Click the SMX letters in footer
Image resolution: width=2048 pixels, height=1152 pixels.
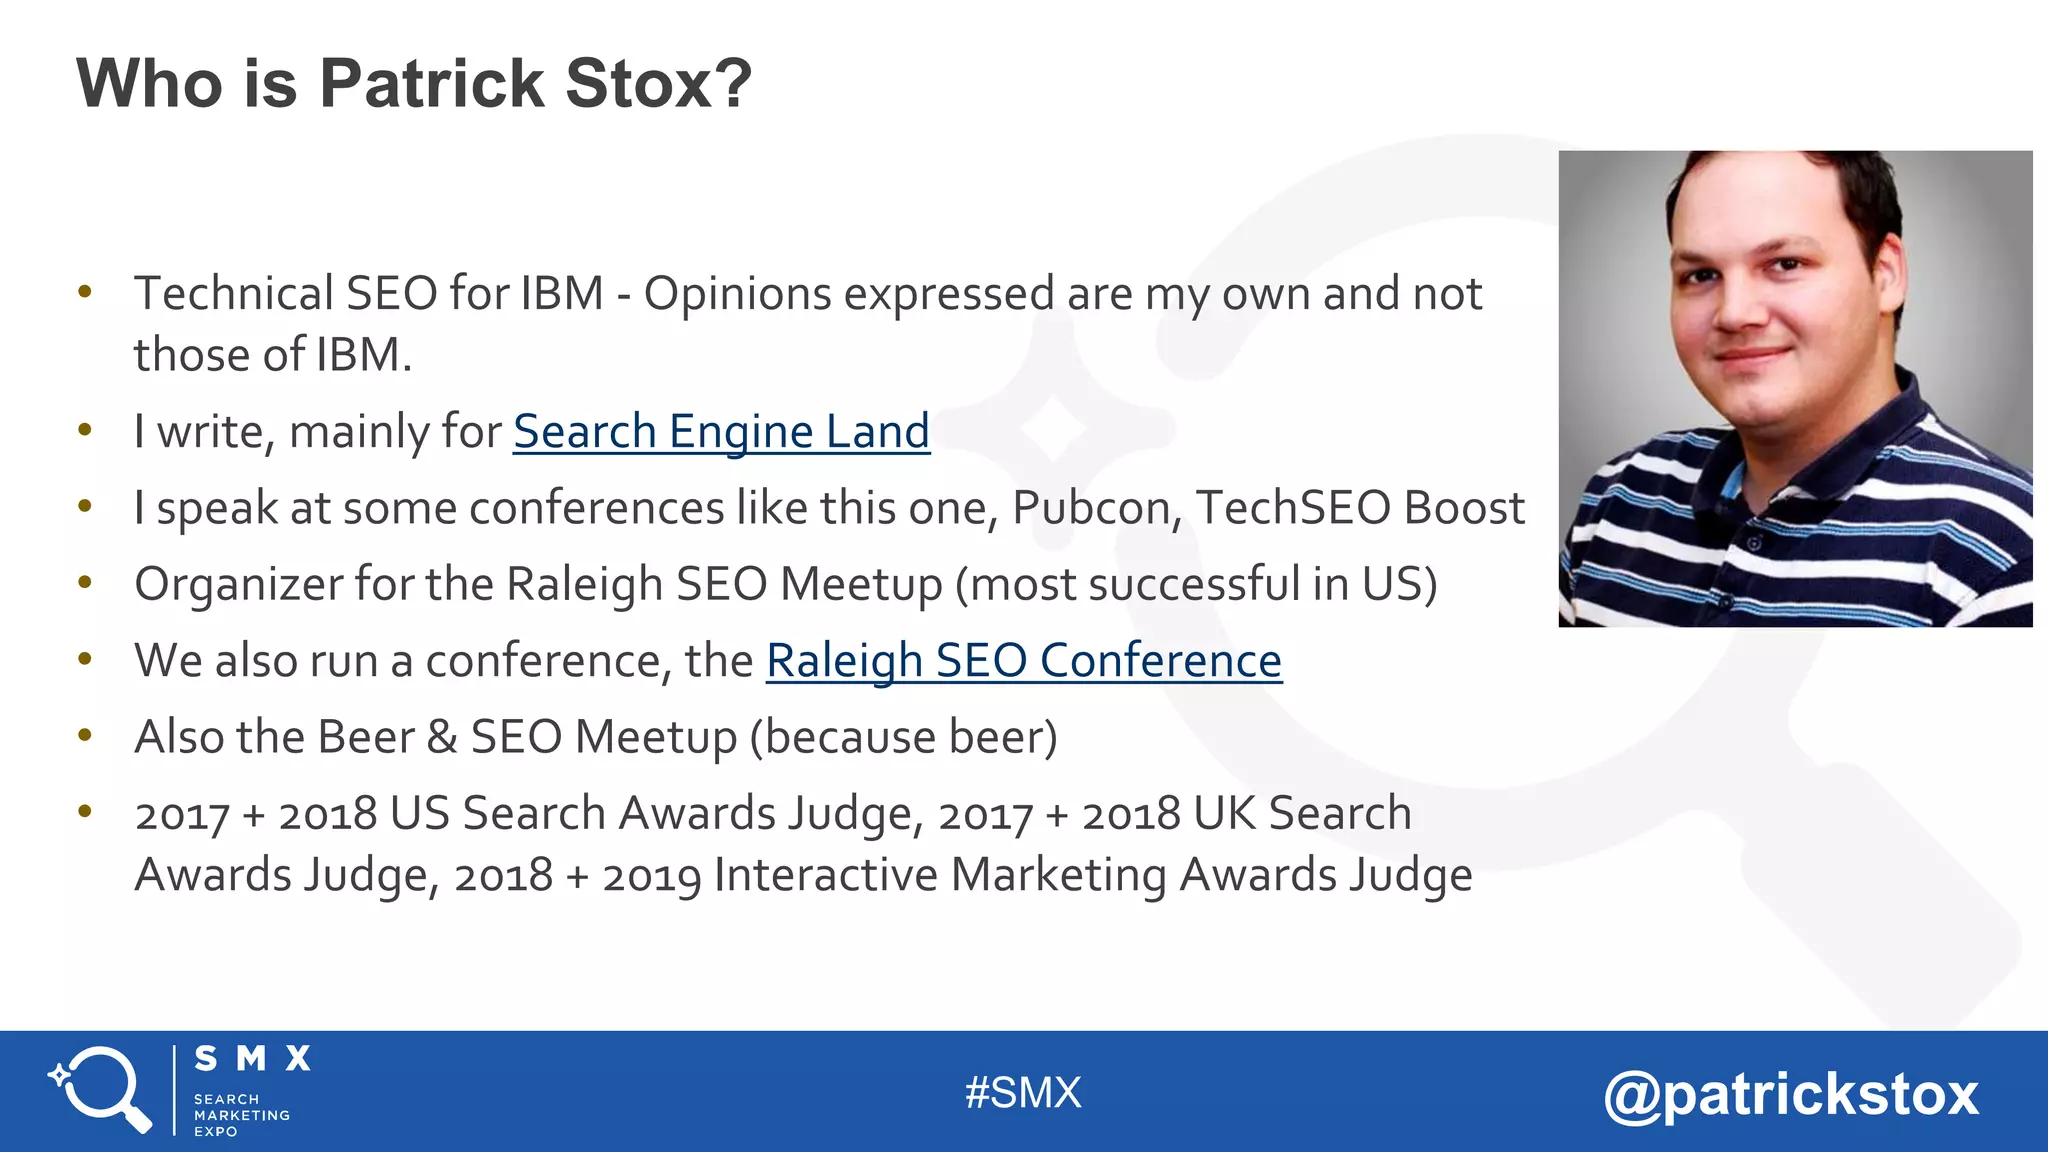coord(253,1058)
